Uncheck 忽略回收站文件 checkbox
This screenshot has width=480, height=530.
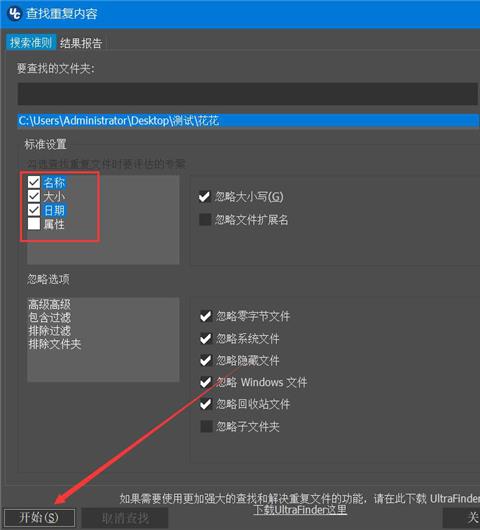[206, 404]
